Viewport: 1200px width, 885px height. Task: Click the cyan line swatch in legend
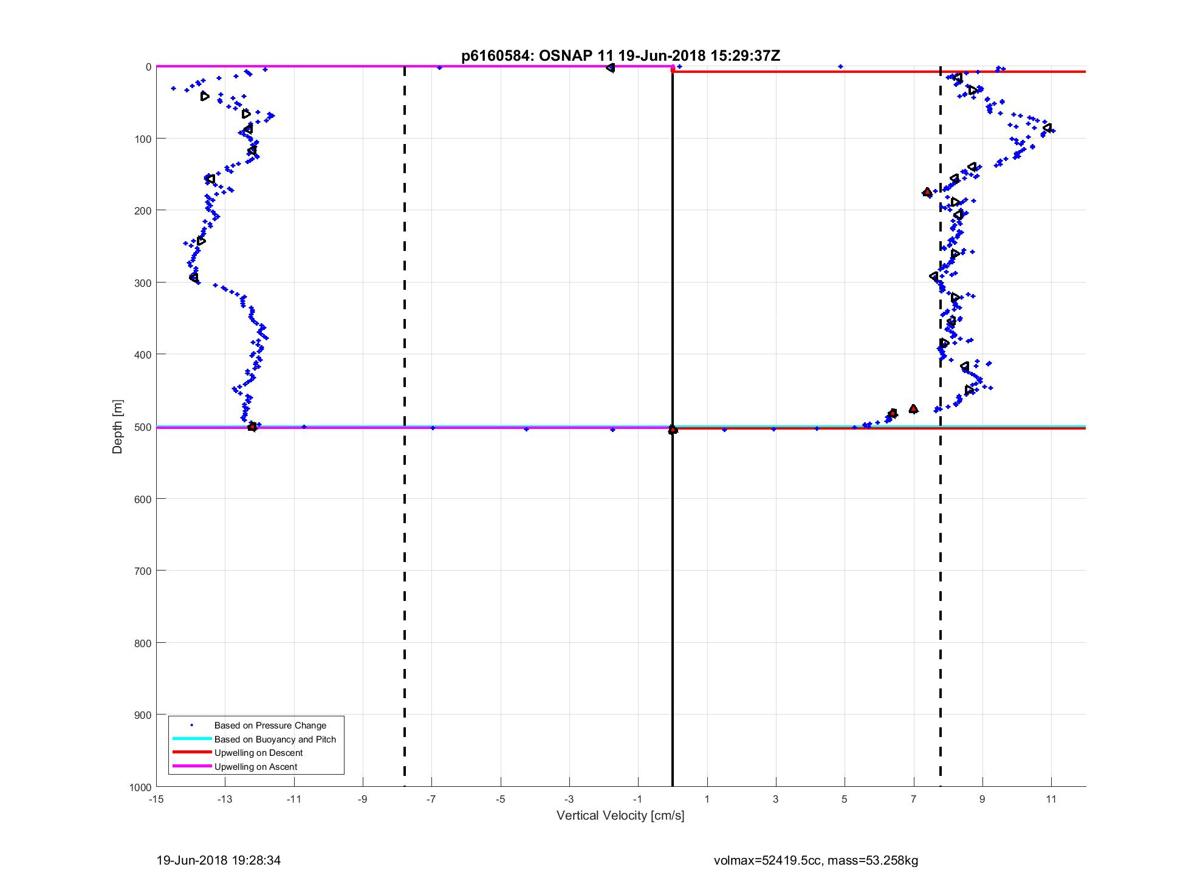191,739
